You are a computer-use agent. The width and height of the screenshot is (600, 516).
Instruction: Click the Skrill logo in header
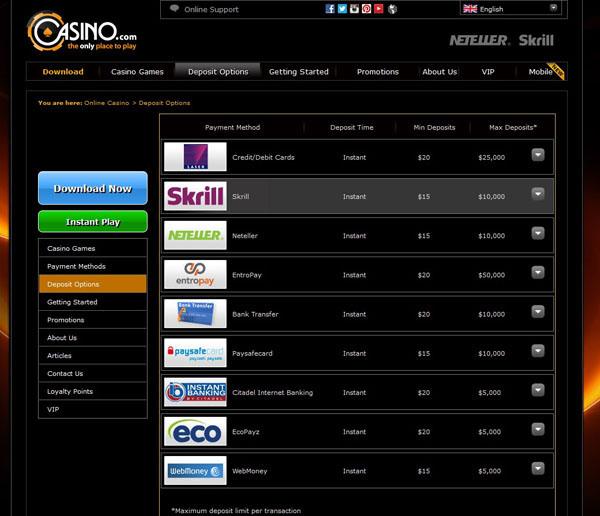pos(536,40)
